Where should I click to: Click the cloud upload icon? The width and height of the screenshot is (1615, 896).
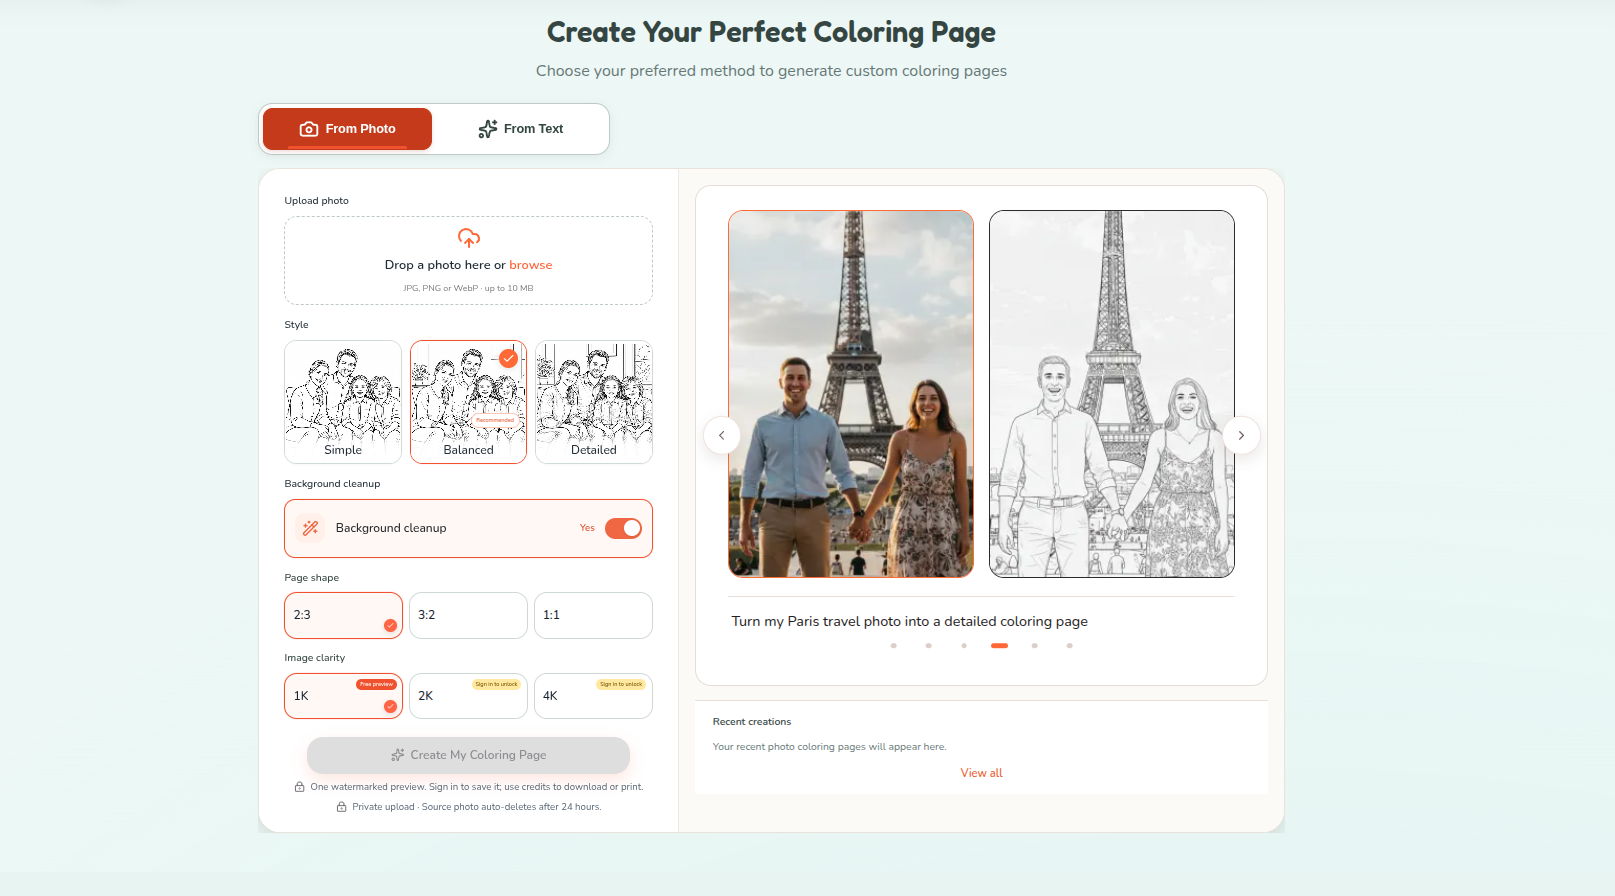(x=469, y=238)
